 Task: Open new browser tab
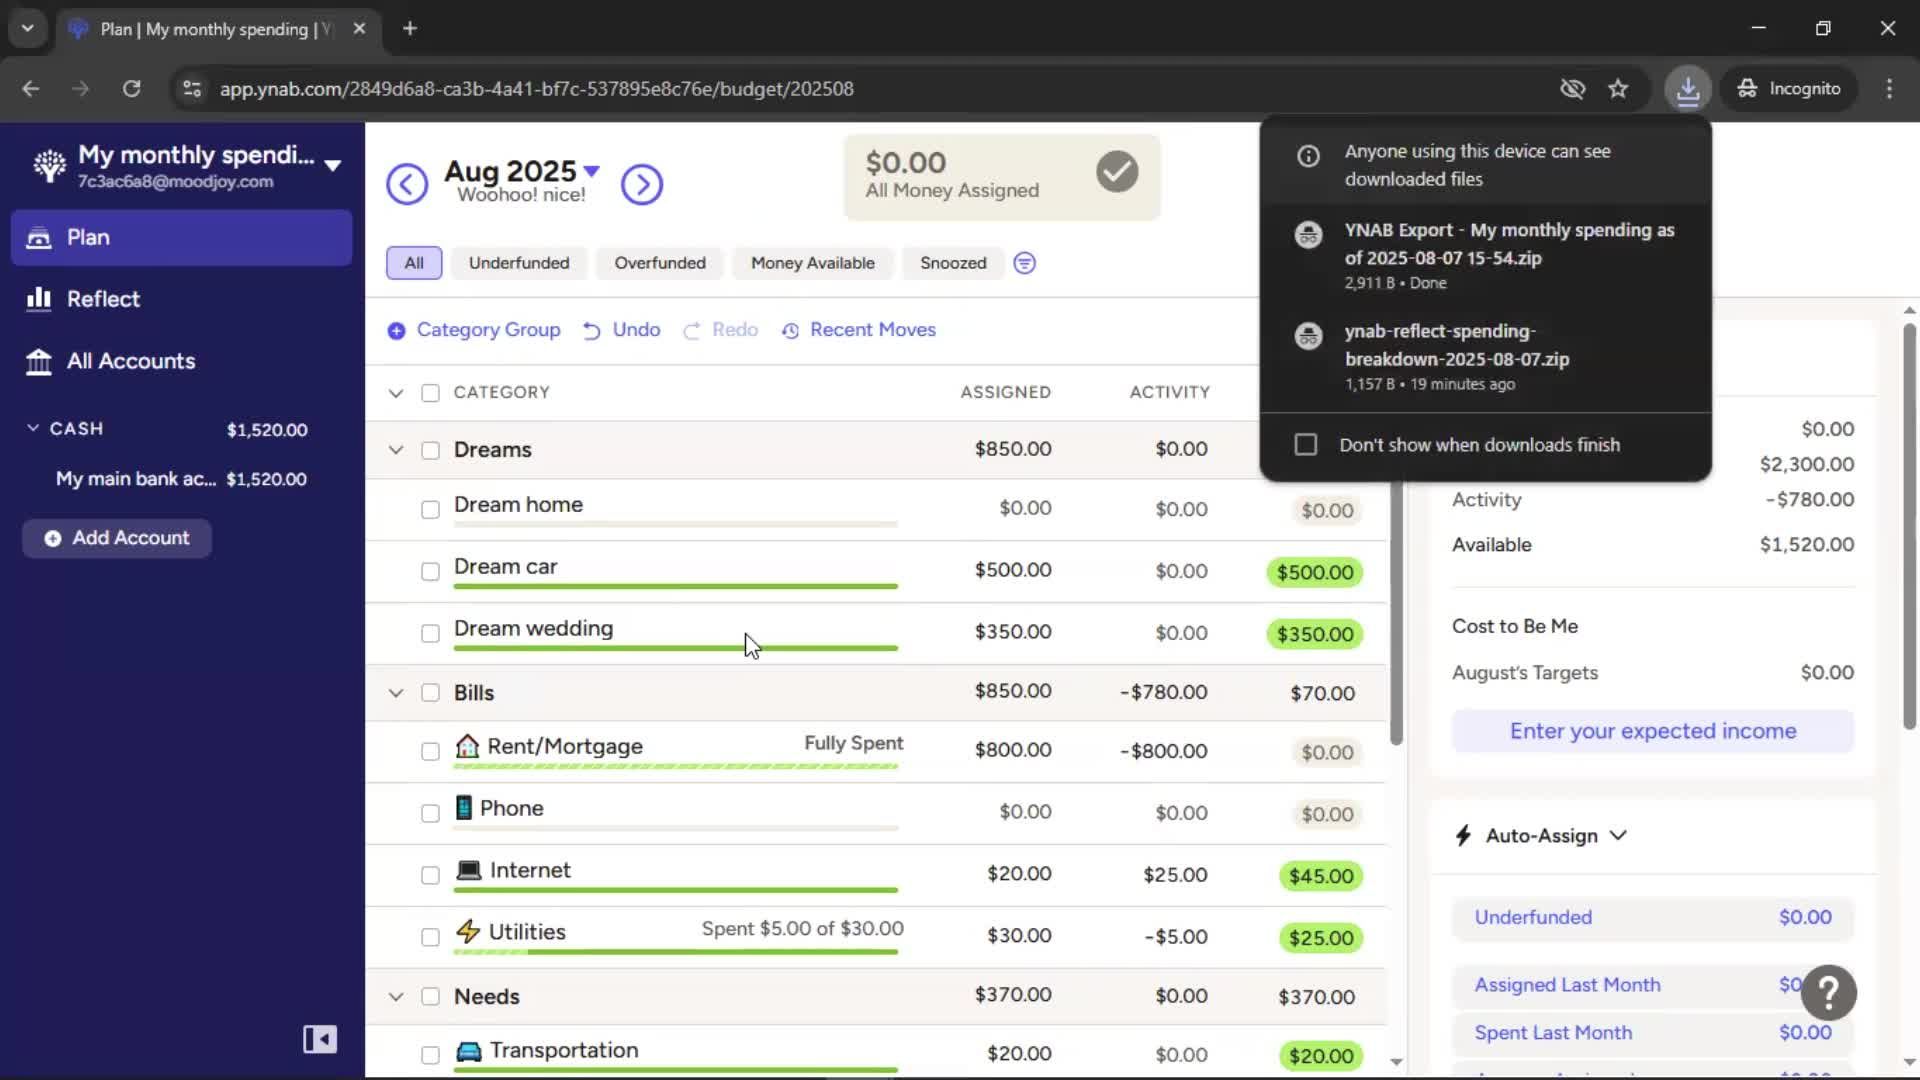pyautogui.click(x=410, y=29)
